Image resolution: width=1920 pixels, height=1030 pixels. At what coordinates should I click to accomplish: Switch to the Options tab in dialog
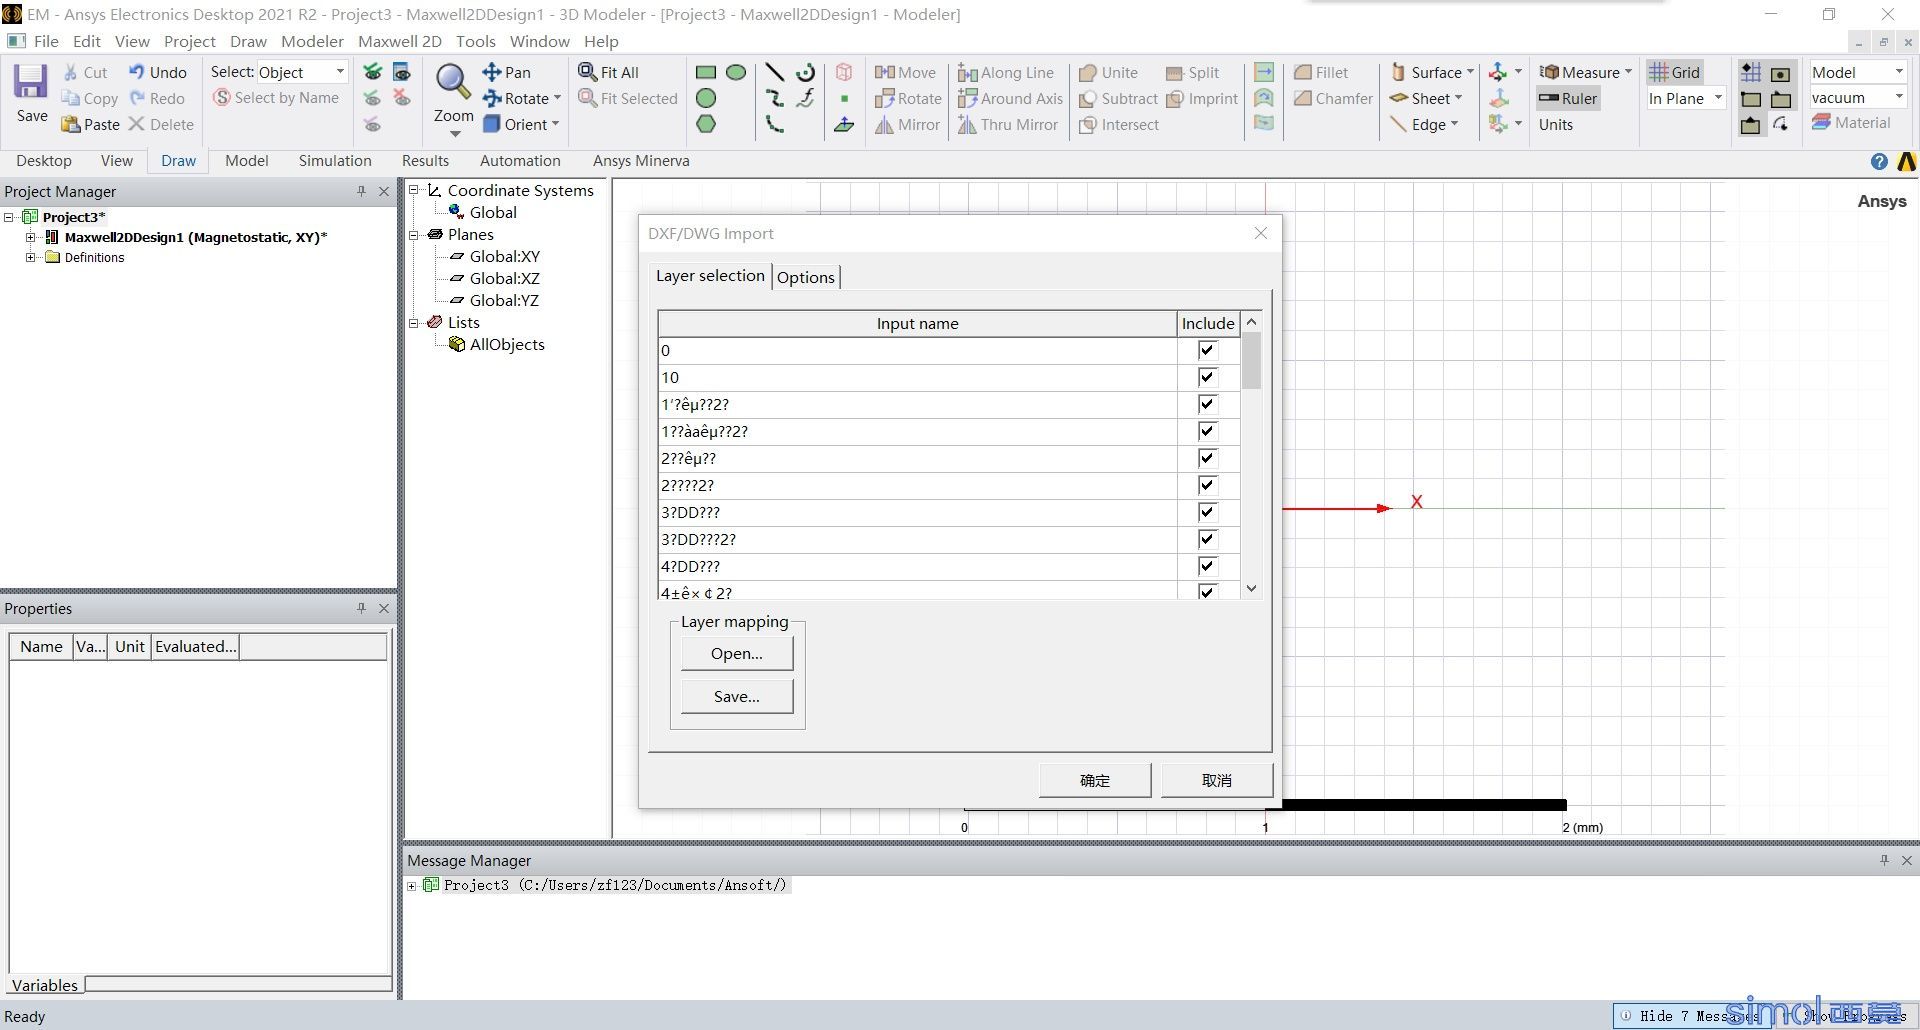pyautogui.click(x=805, y=277)
